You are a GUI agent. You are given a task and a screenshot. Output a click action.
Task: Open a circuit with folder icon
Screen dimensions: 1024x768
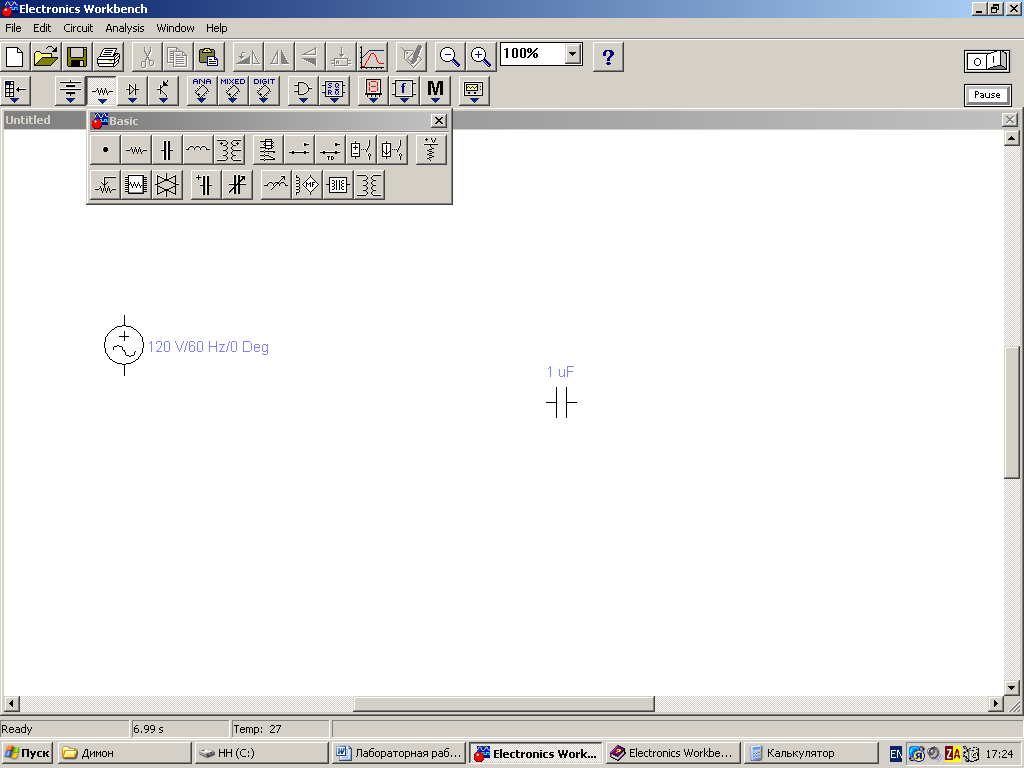pos(46,57)
